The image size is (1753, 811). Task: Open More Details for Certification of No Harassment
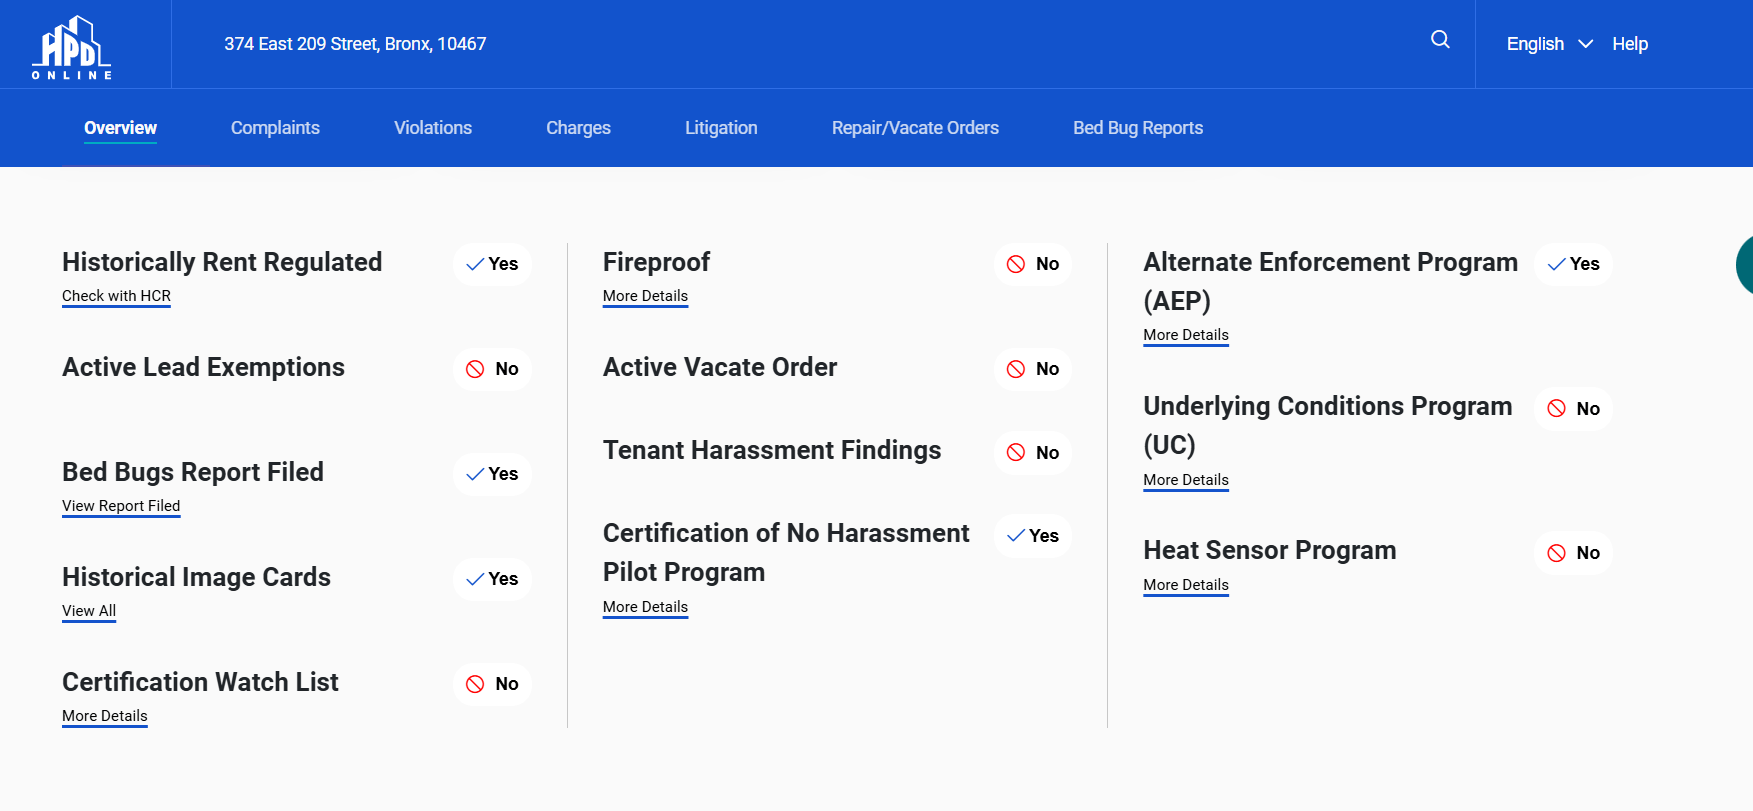click(x=645, y=607)
